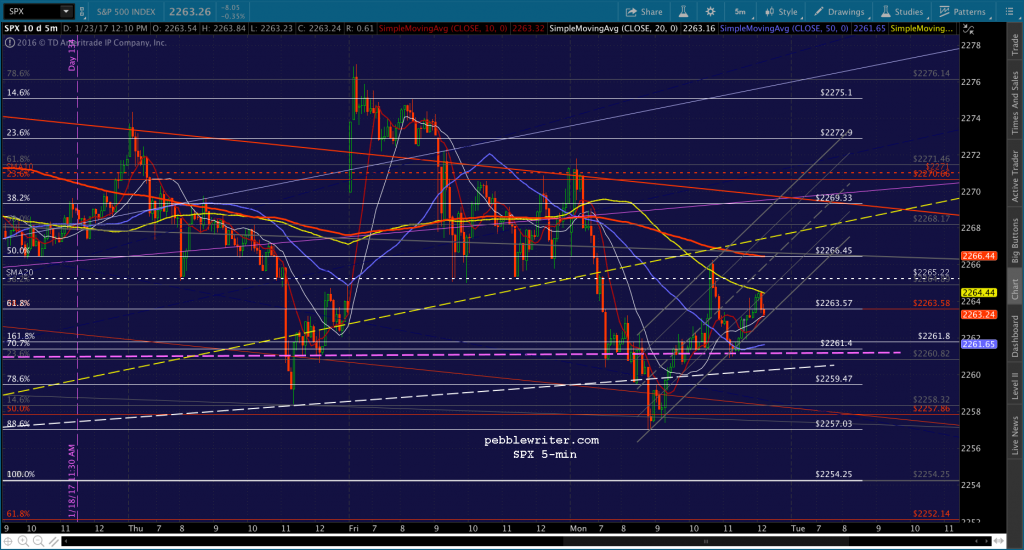The image size is (1024, 550).
Task: Expand the SPX symbol dropdown arrow
Action: point(66,12)
